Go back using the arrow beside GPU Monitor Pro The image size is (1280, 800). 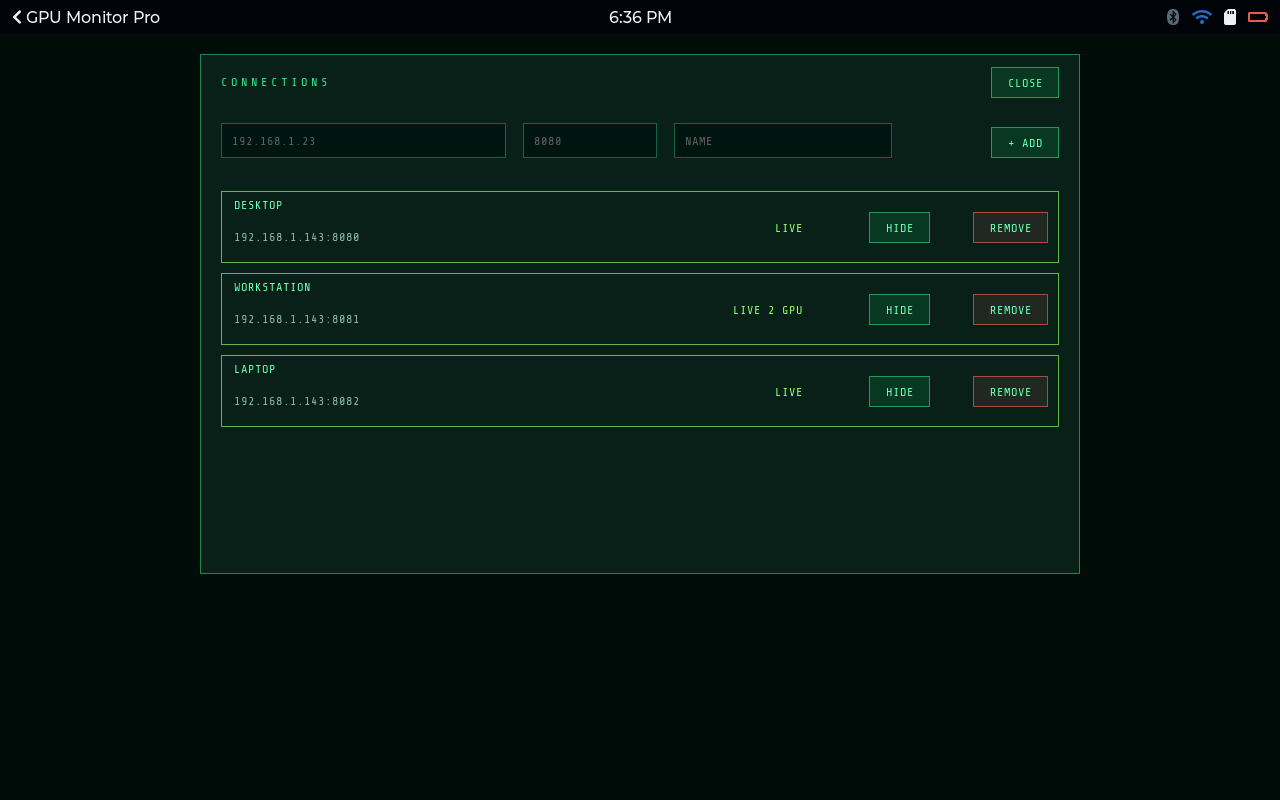pyautogui.click(x=17, y=17)
